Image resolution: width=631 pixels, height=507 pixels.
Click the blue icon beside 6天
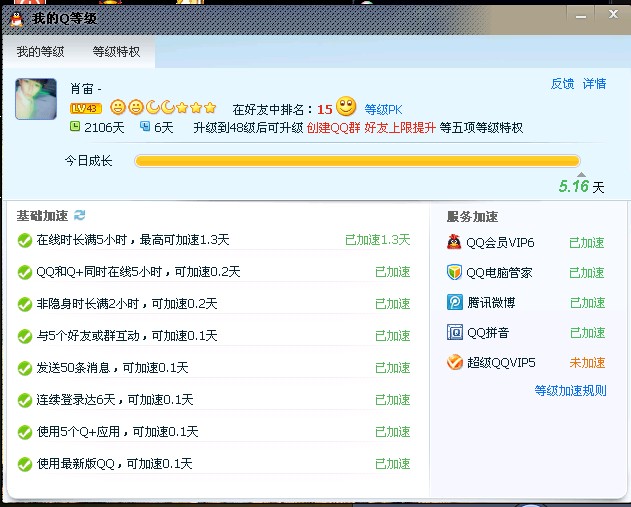(x=145, y=127)
